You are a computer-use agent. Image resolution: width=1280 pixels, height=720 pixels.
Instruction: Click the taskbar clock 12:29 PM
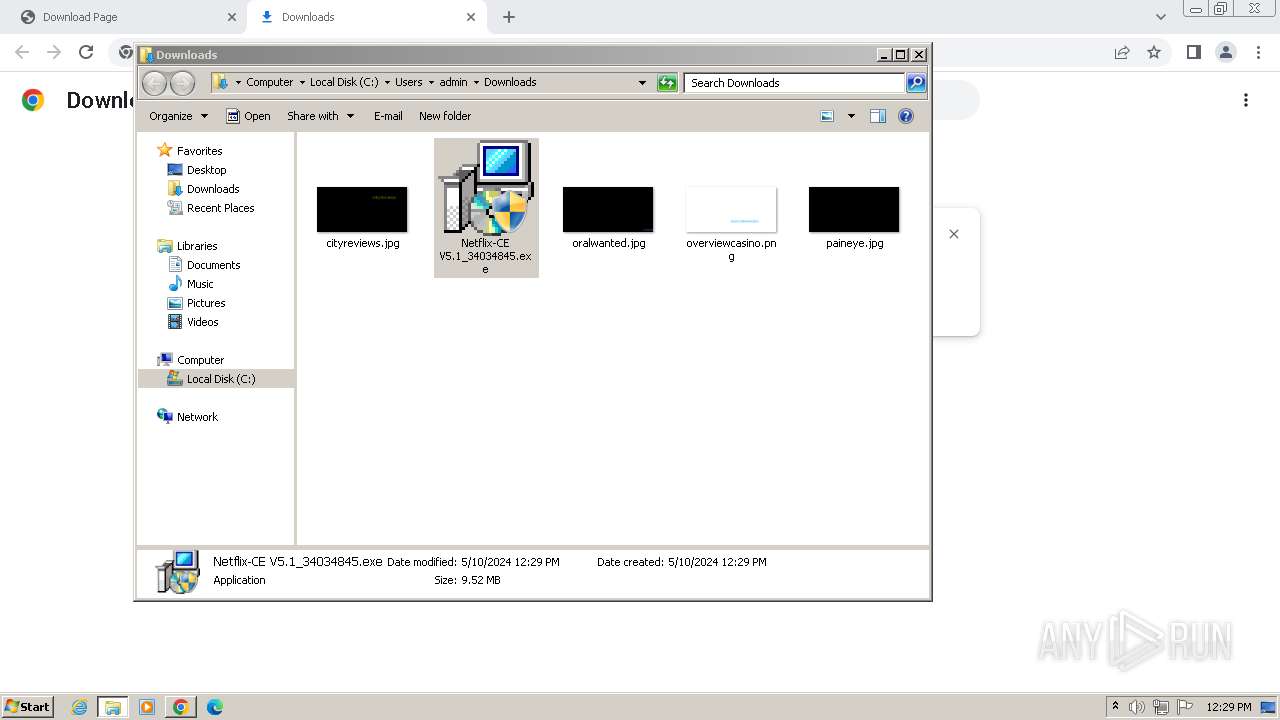(x=1229, y=707)
